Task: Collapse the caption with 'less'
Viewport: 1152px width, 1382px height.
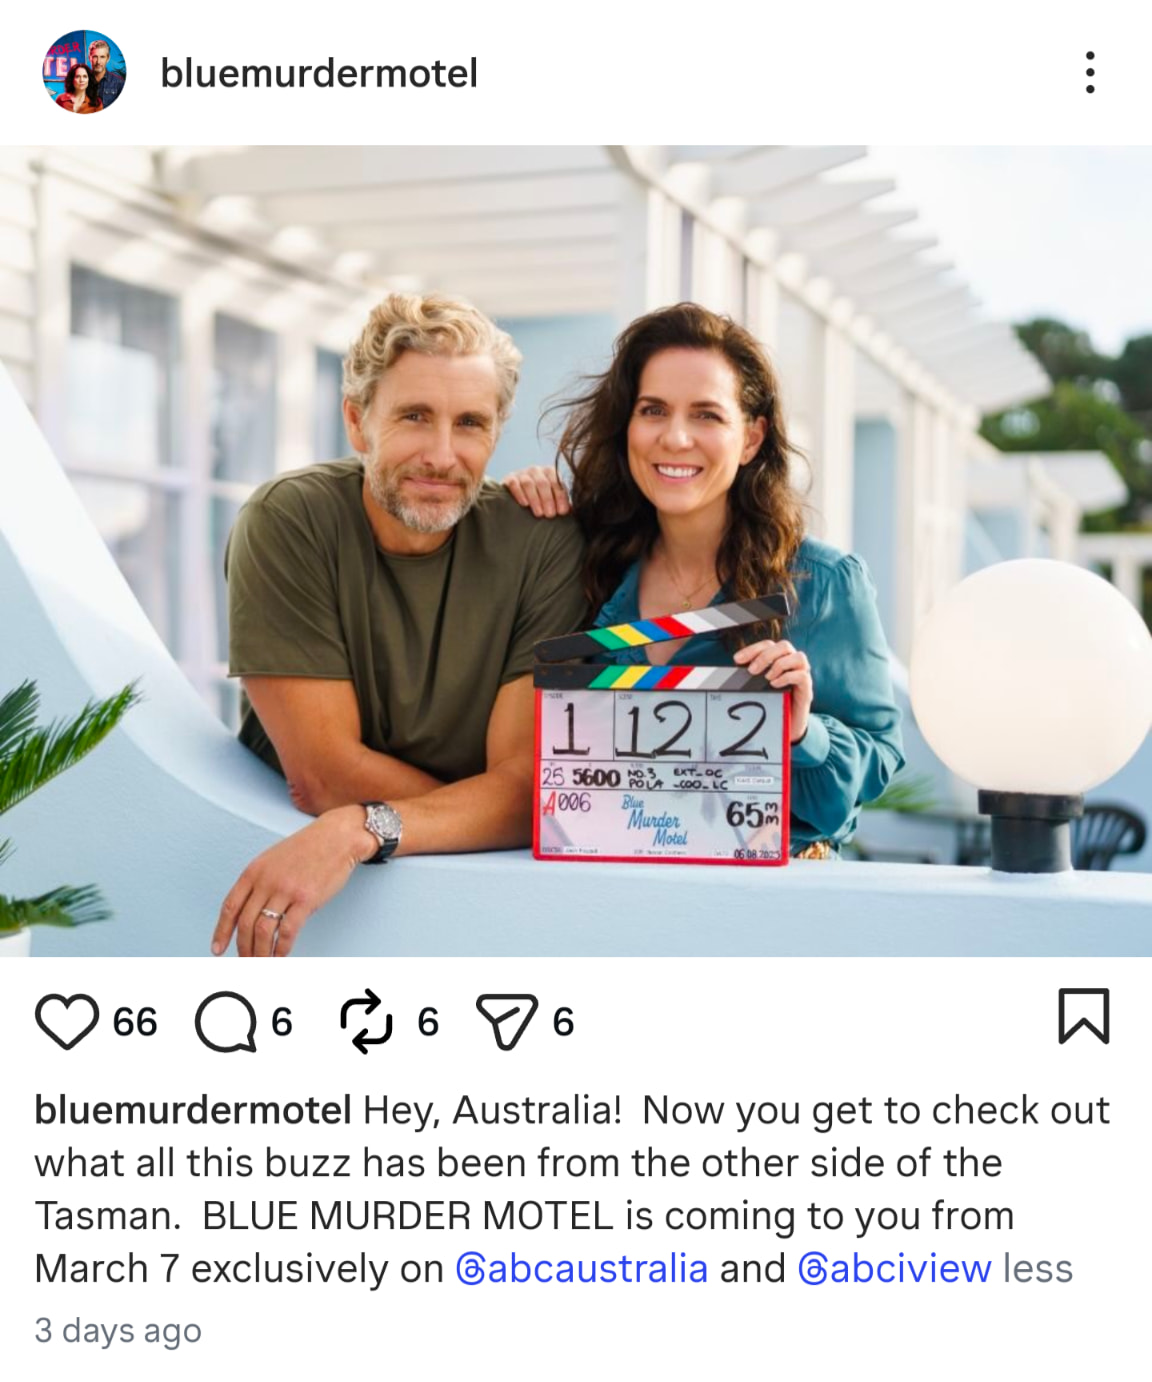Action: pyautogui.click(x=1038, y=1268)
